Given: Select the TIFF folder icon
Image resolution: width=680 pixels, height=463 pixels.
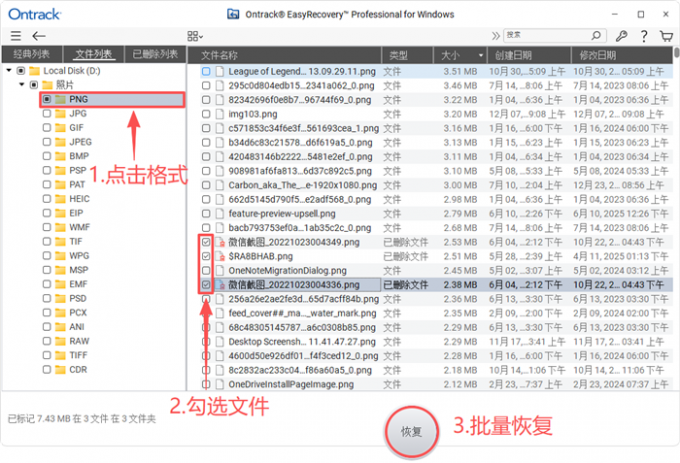Looking at the screenshot, I should (60, 355).
